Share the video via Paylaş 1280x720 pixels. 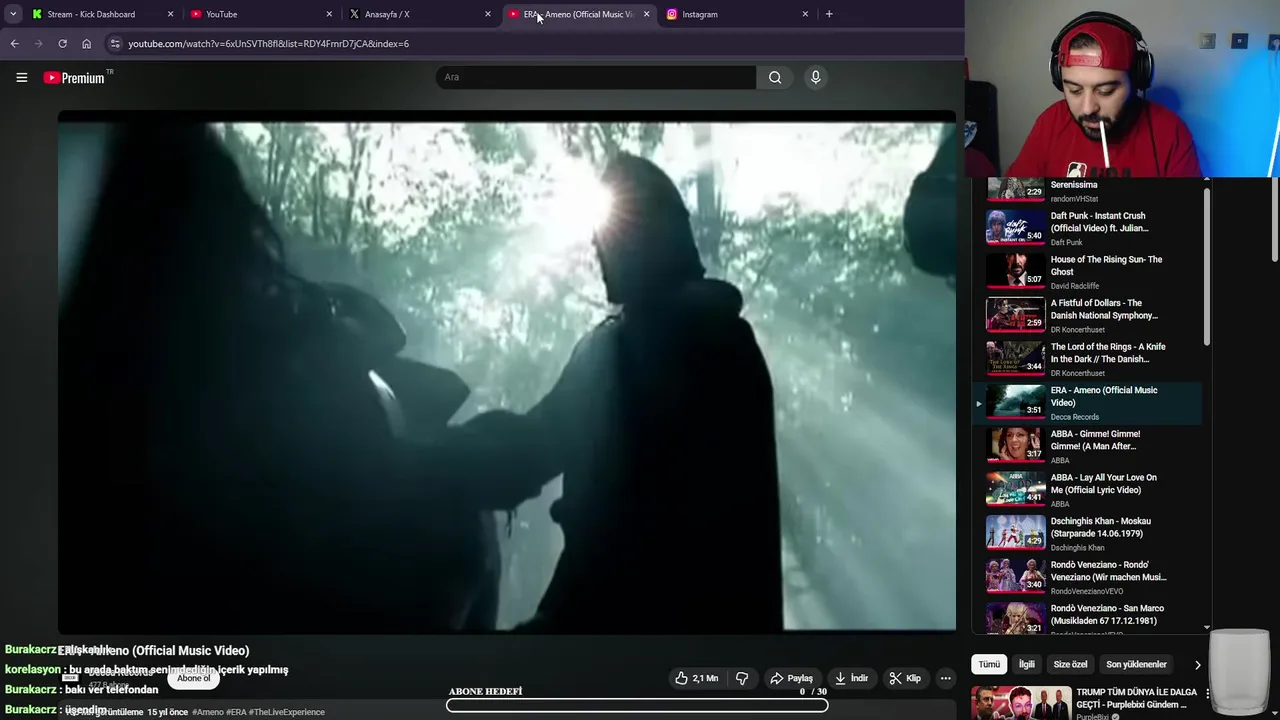click(x=790, y=678)
